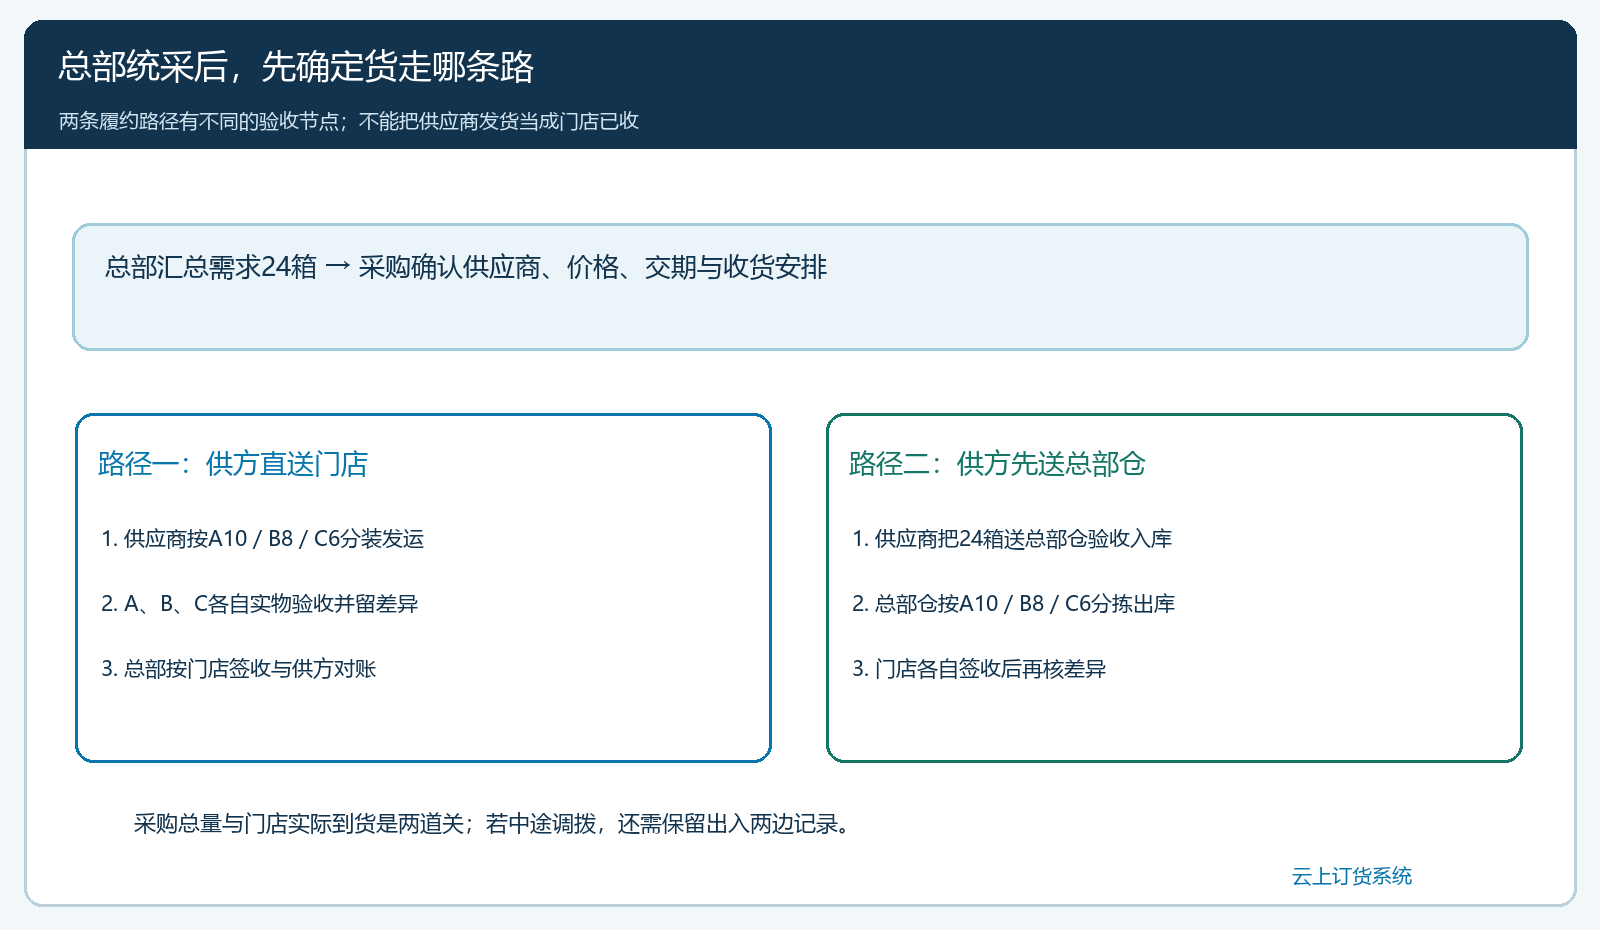This screenshot has width=1600, height=930.
Task: Select step 总部按门店签收与供方对账
Action: click(x=239, y=669)
